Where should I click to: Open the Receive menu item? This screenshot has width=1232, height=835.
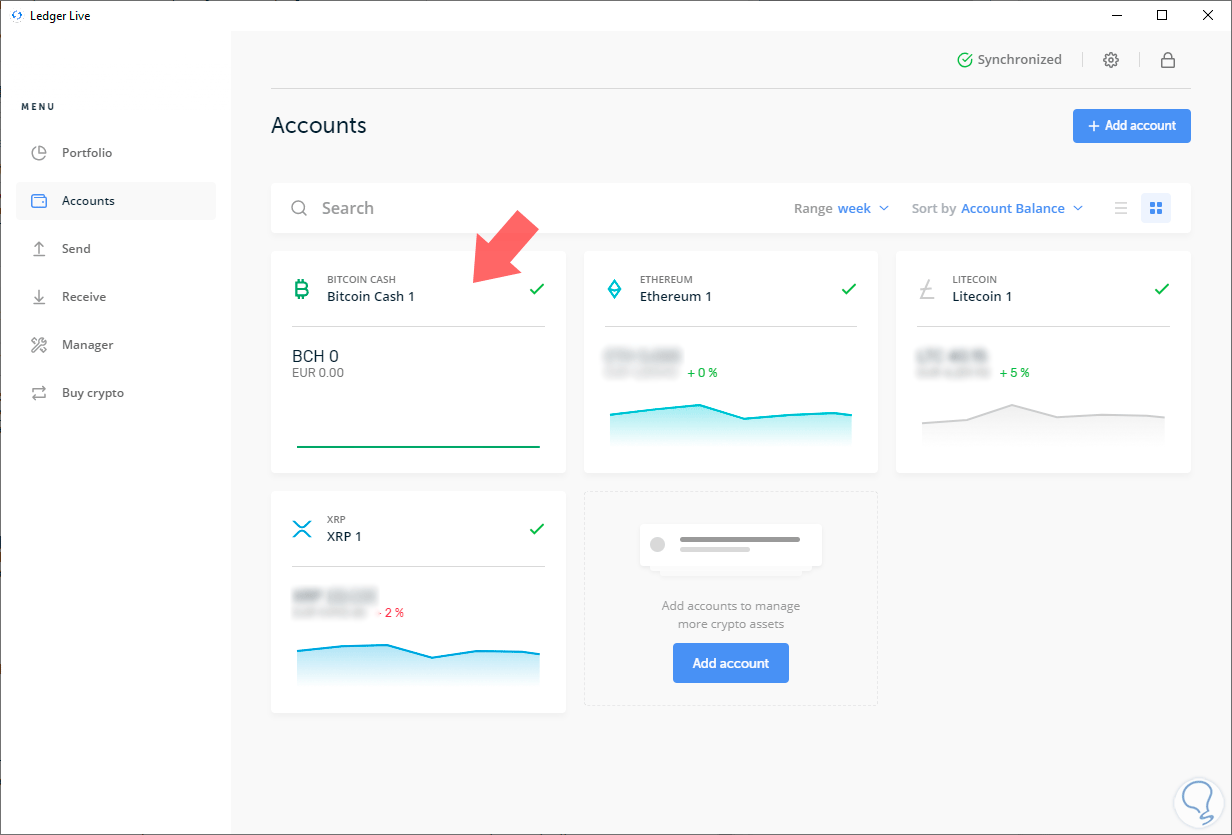click(x=116, y=297)
